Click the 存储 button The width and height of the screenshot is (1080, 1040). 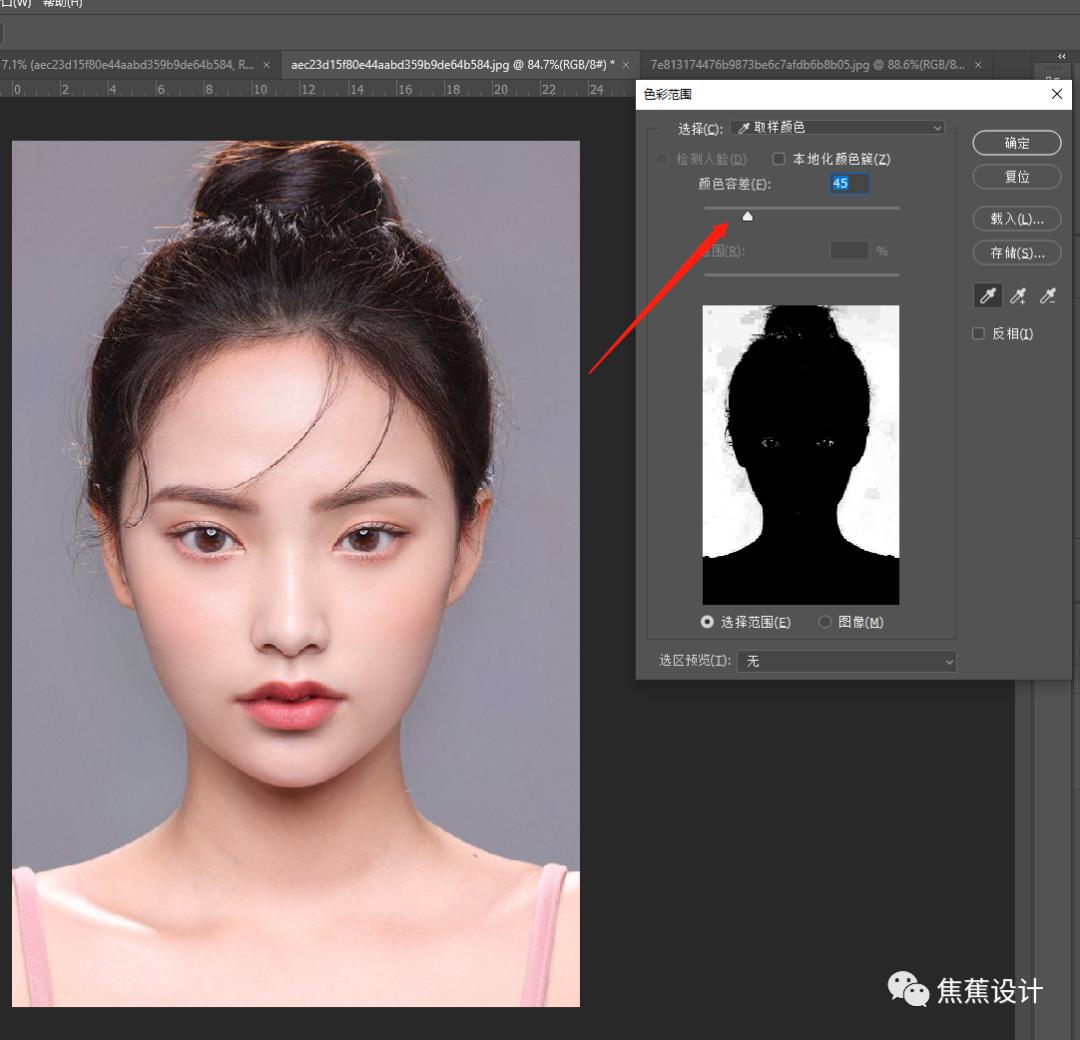[x=1016, y=252]
